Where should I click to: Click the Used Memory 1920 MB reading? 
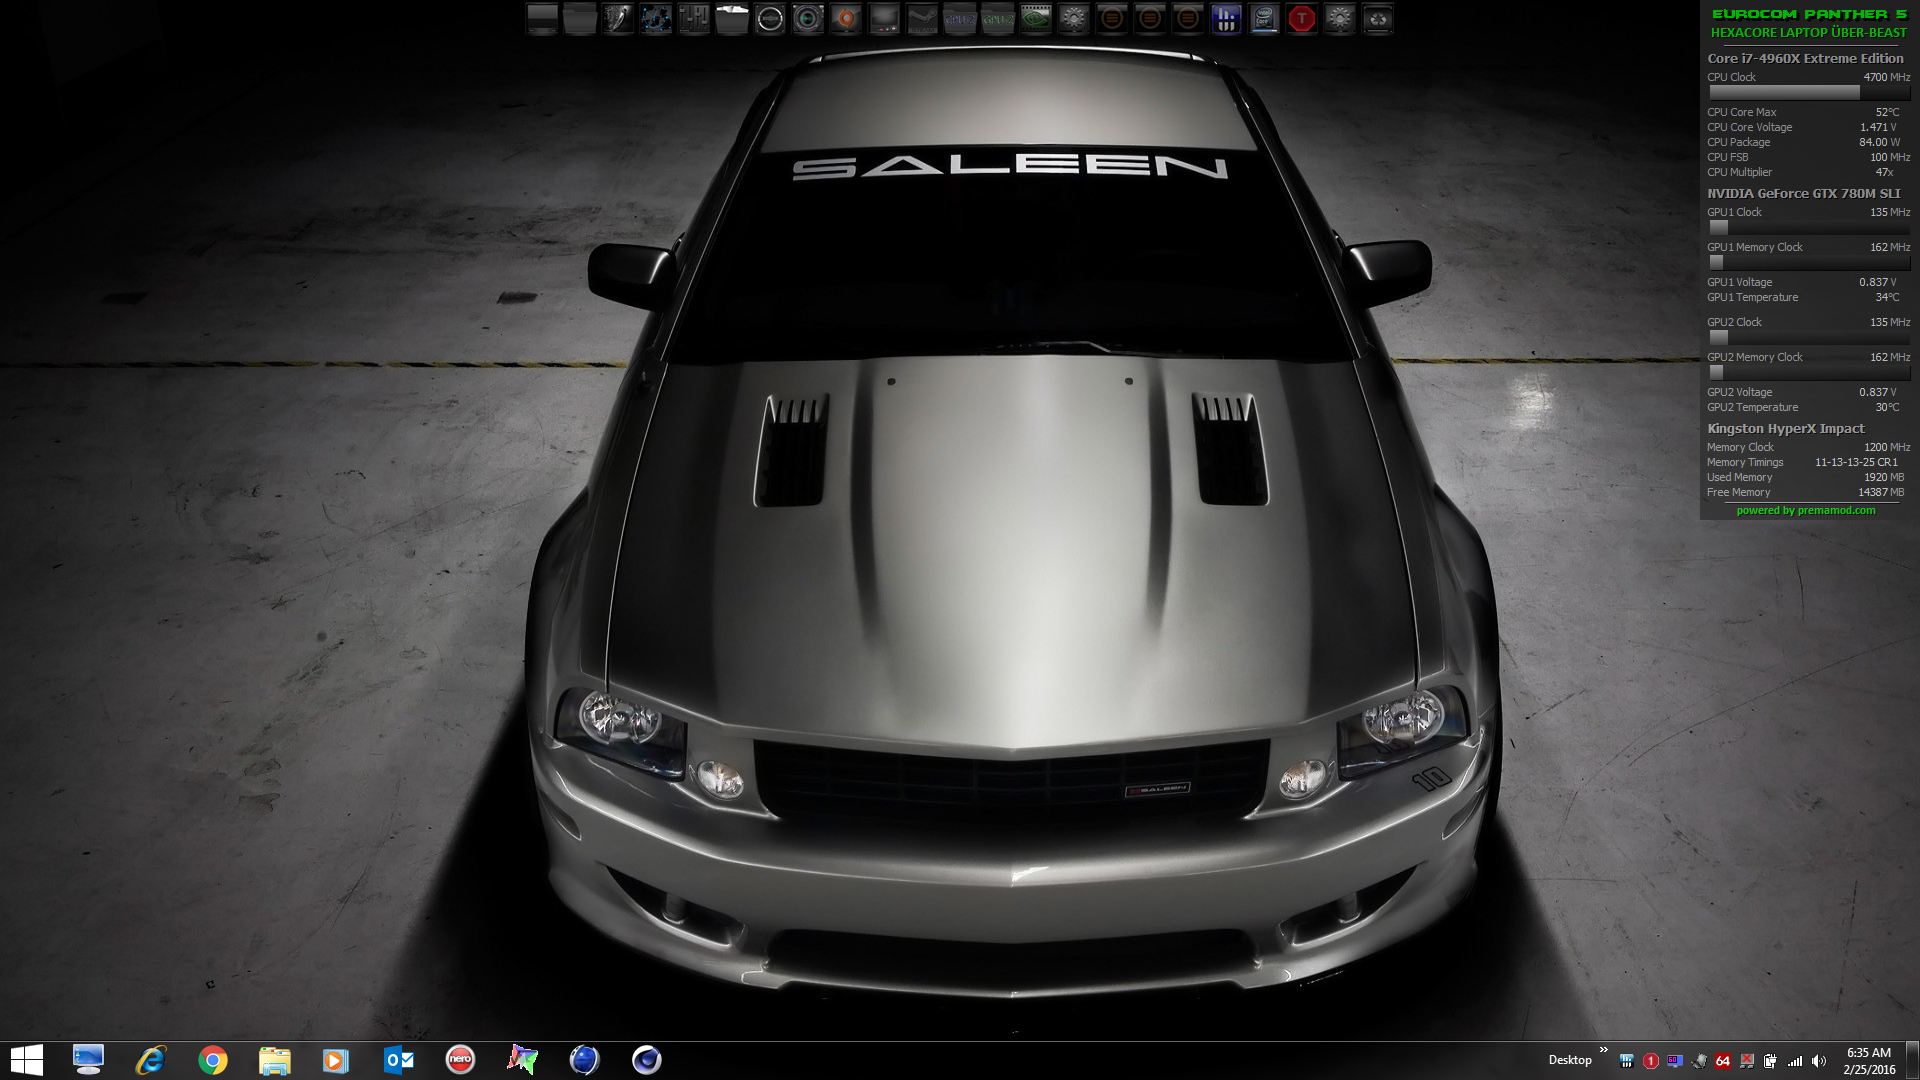(x=1806, y=477)
